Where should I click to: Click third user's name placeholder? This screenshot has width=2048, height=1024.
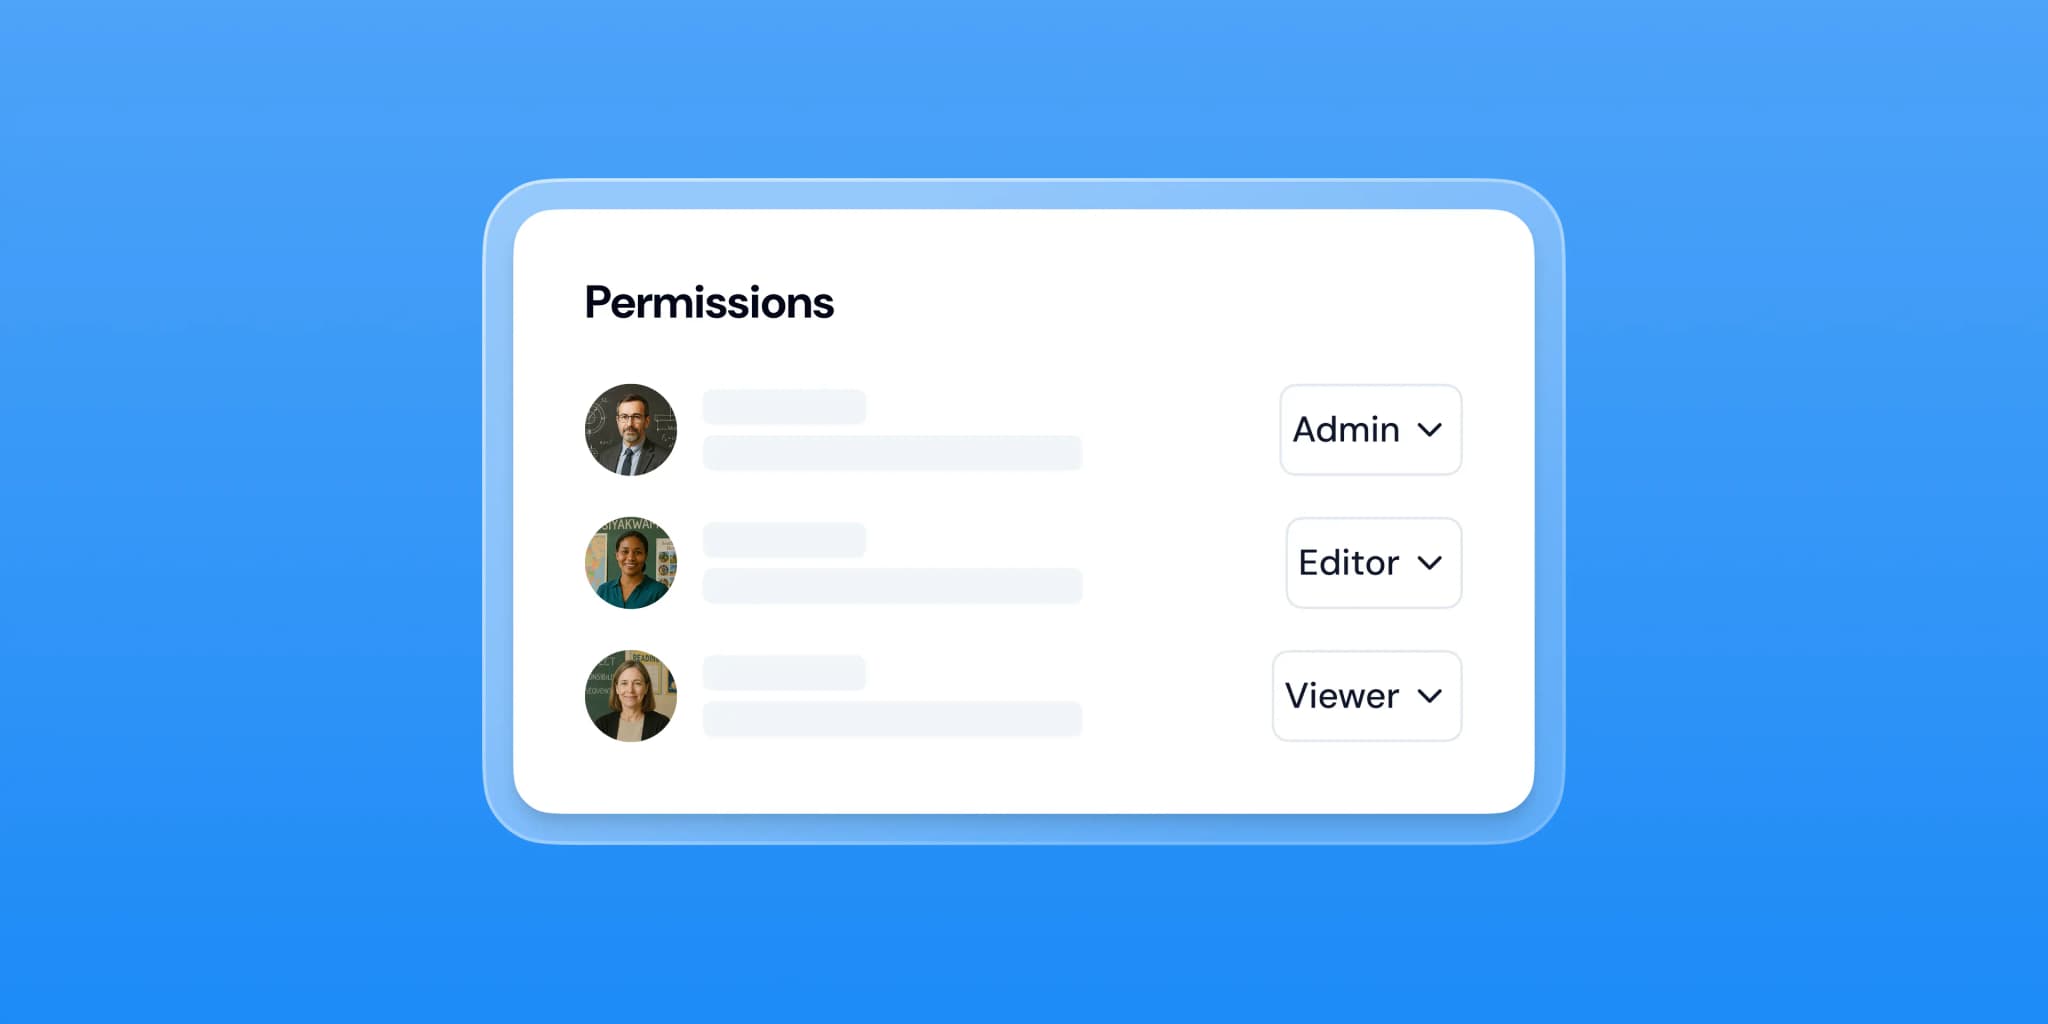784,673
